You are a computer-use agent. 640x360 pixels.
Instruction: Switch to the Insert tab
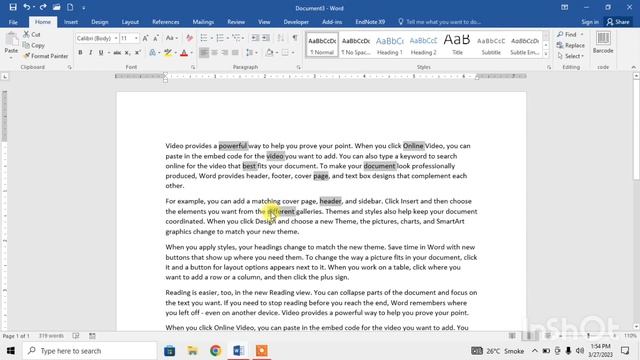pos(71,22)
